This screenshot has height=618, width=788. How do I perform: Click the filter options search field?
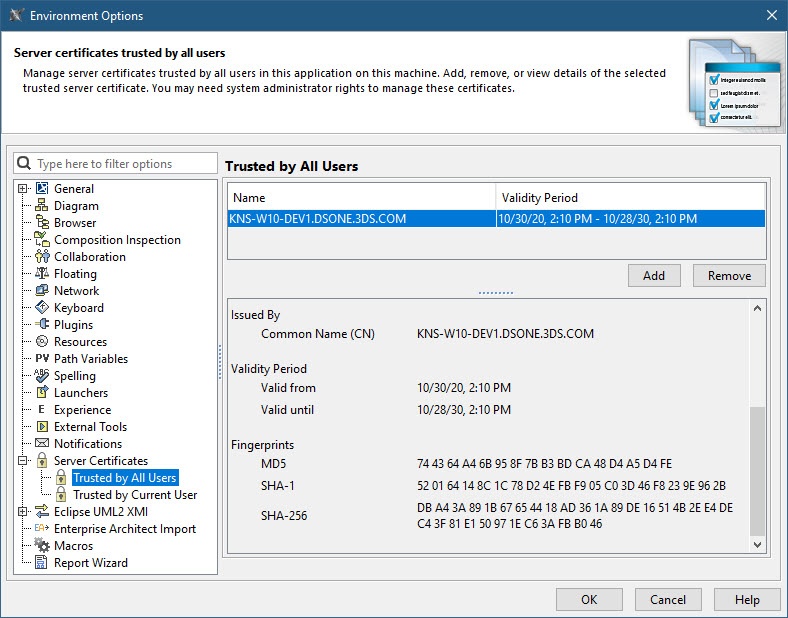click(124, 164)
